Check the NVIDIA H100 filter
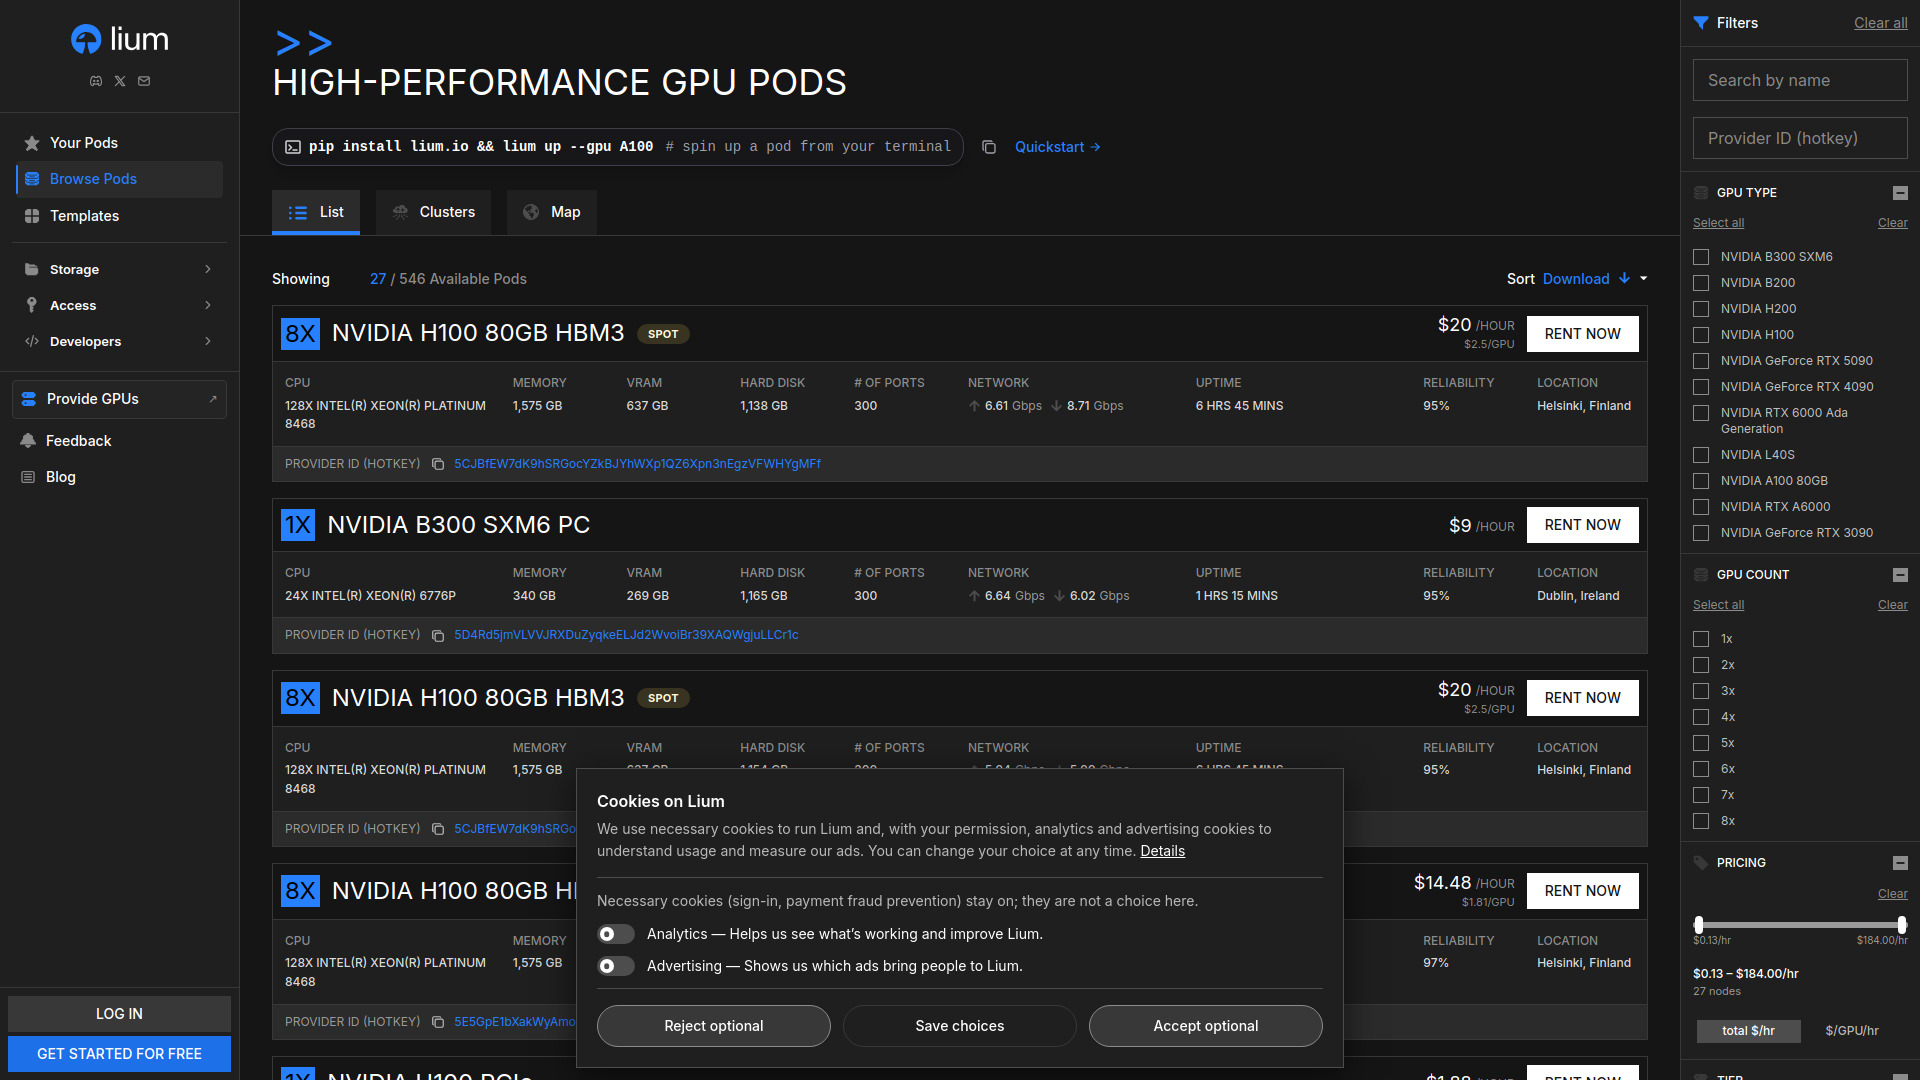1920x1080 pixels. click(x=1701, y=335)
